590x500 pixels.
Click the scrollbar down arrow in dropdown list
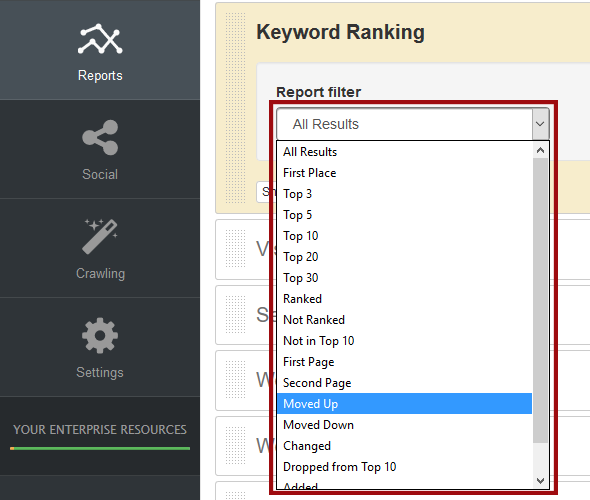tap(540, 480)
